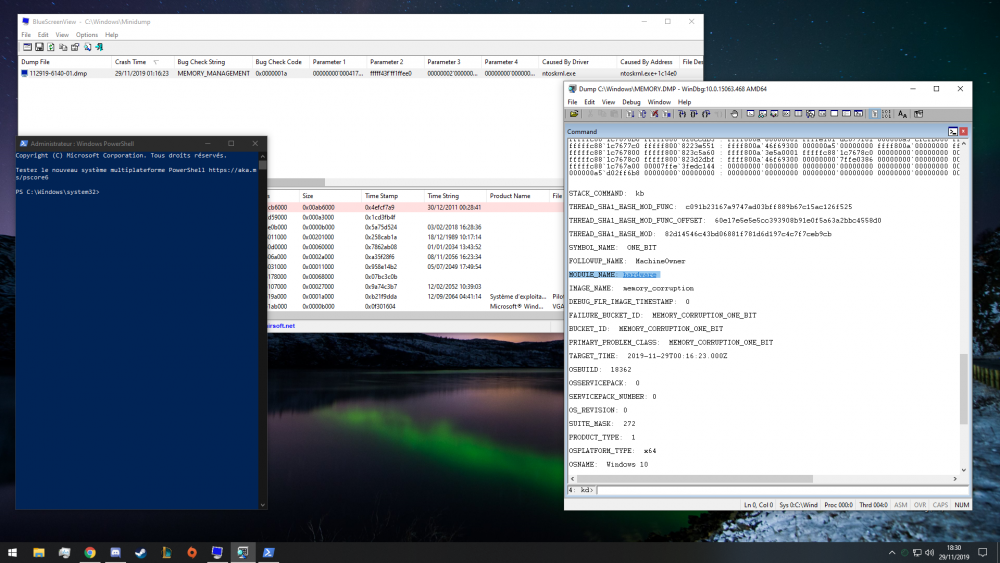Open Steam from the taskbar
This screenshot has height=563, width=1000.
tap(141, 553)
